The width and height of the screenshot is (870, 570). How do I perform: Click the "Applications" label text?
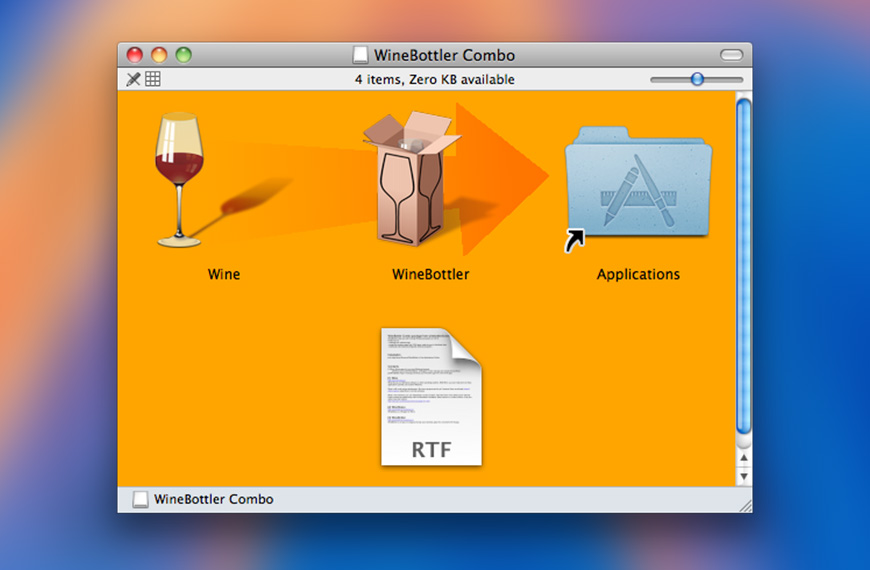(x=638, y=274)
